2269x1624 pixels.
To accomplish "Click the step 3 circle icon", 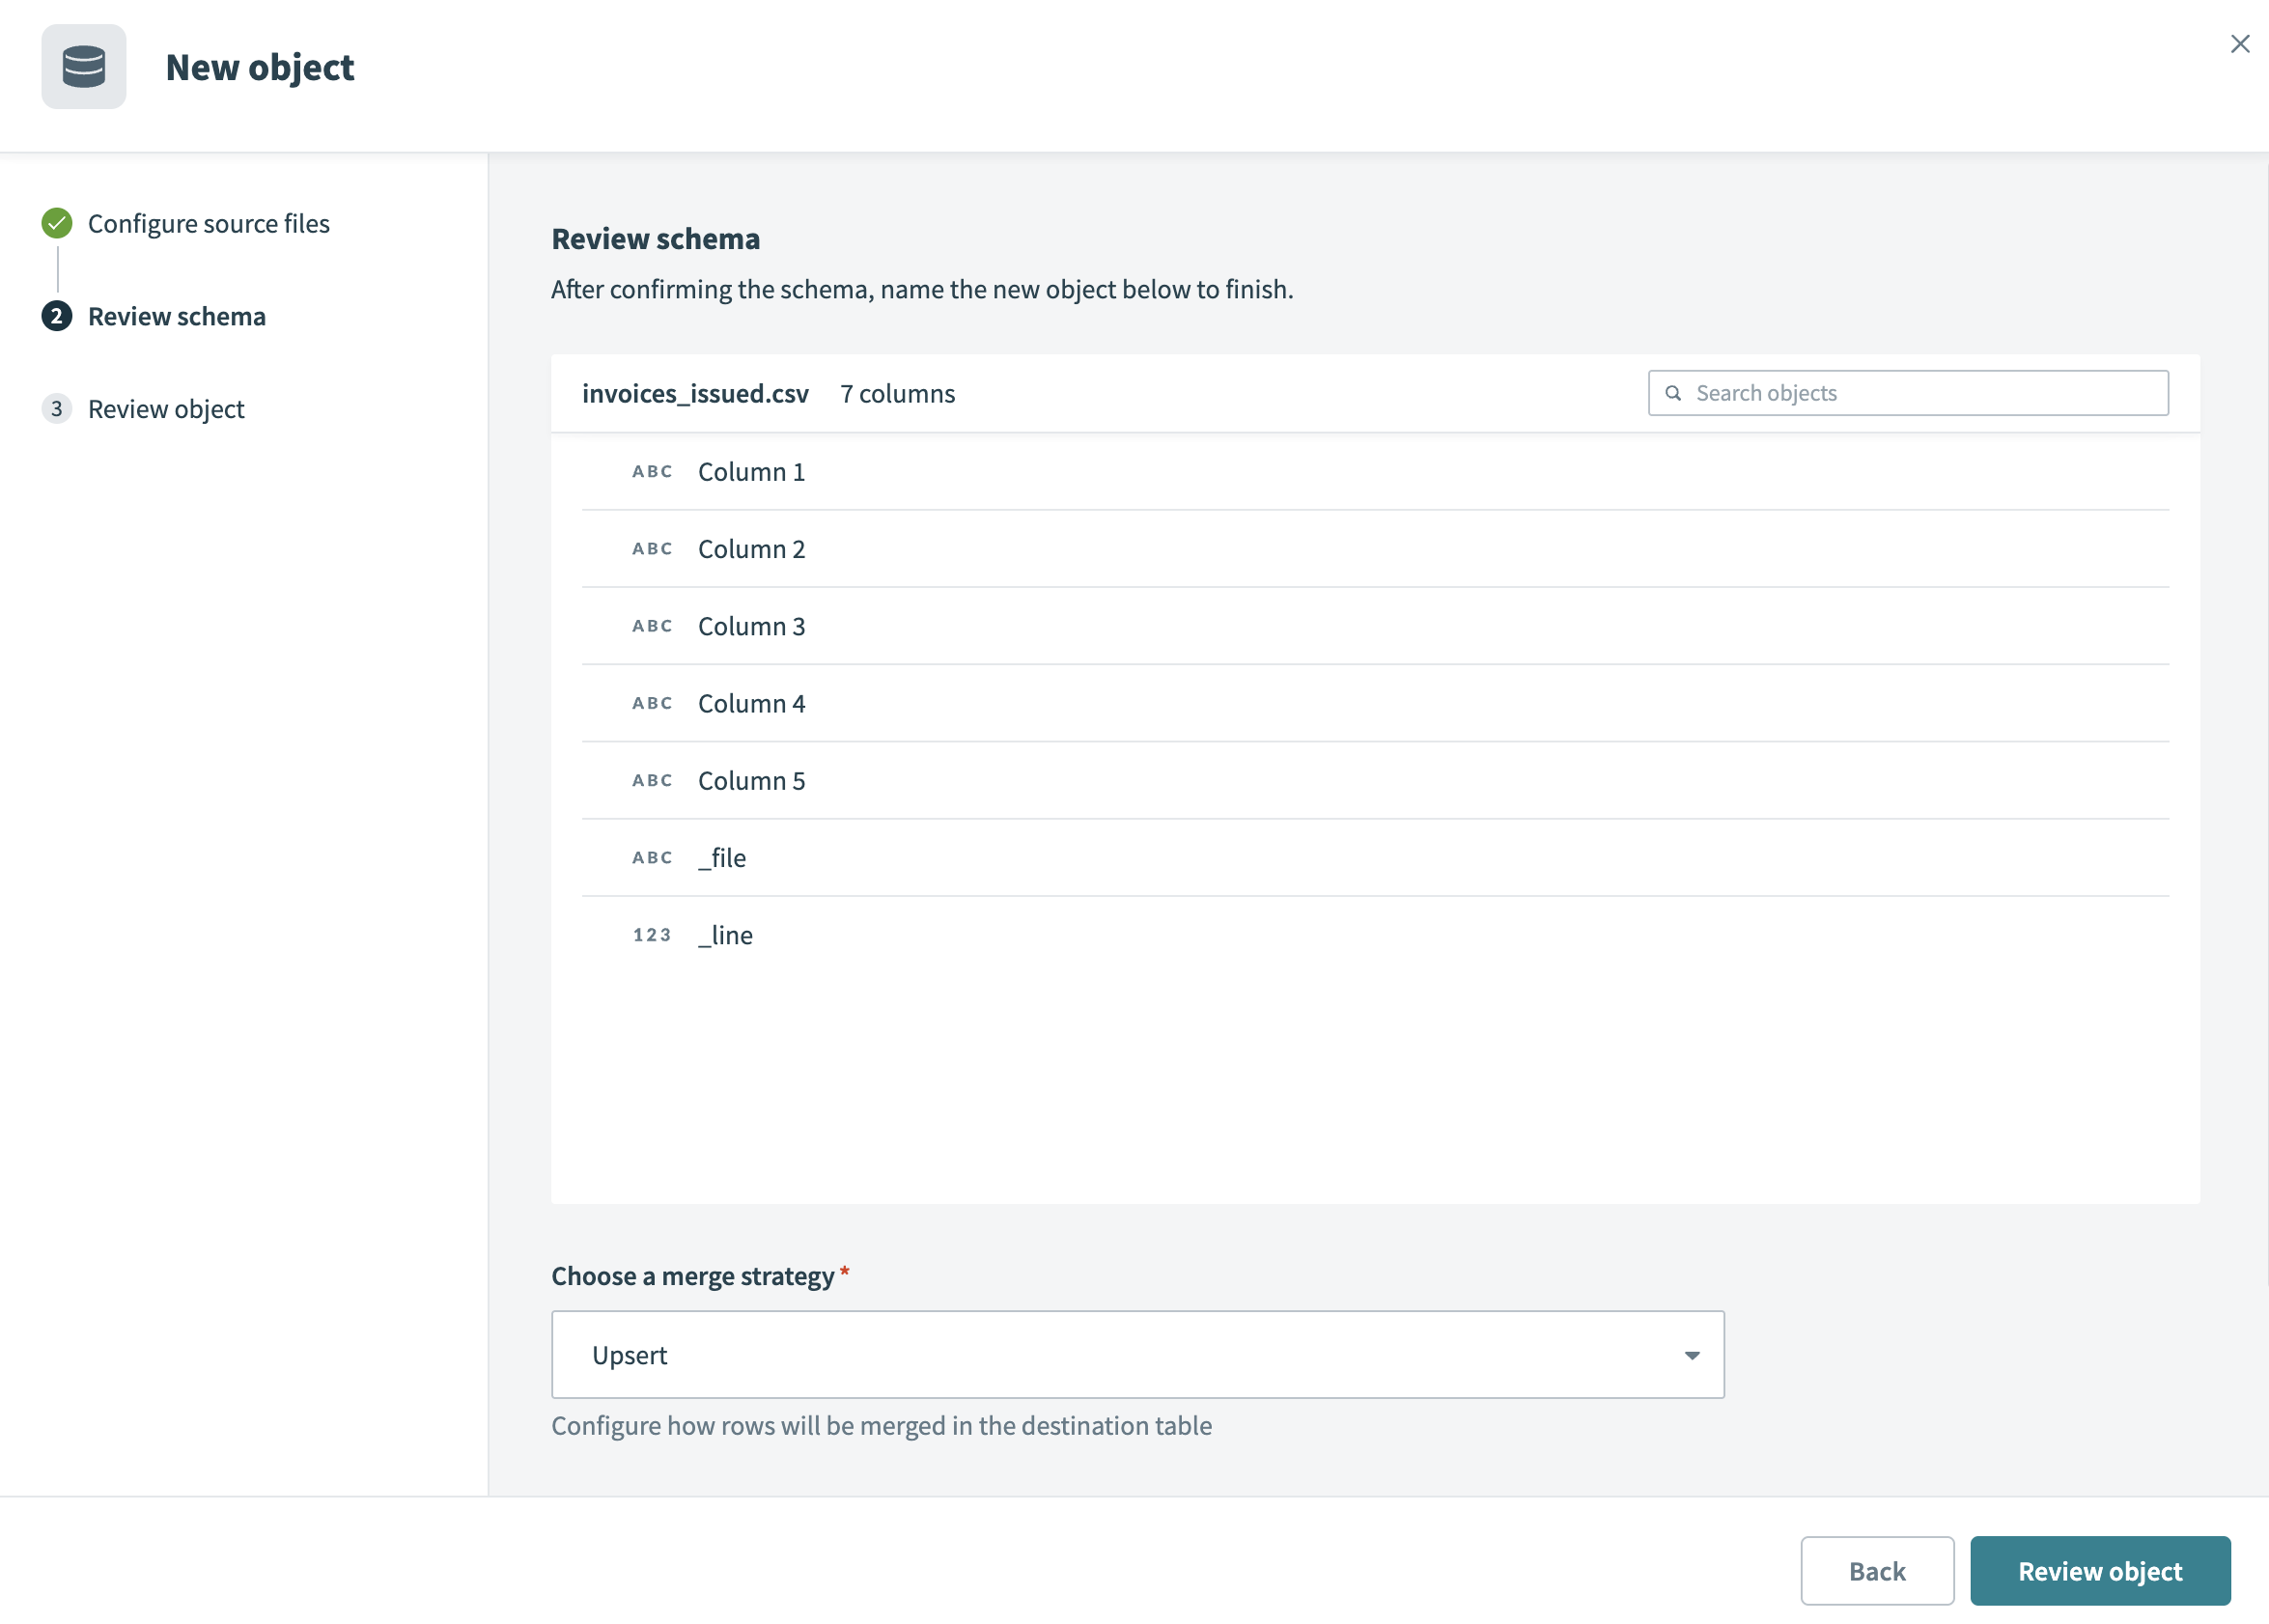I will (x=57, y=408).
